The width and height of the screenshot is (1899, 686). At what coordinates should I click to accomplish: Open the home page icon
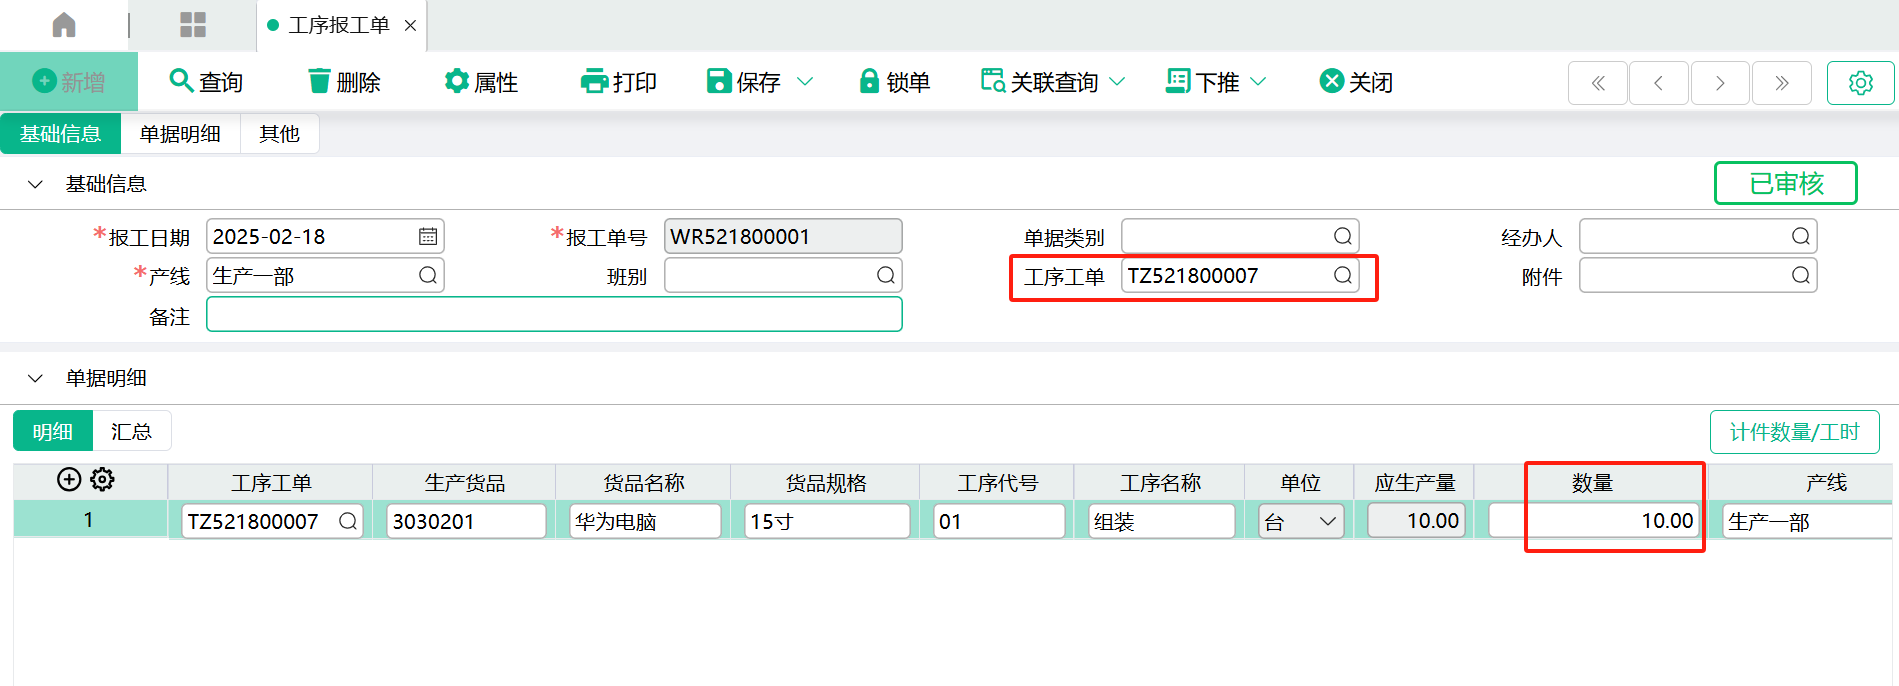tap(64, 25)
